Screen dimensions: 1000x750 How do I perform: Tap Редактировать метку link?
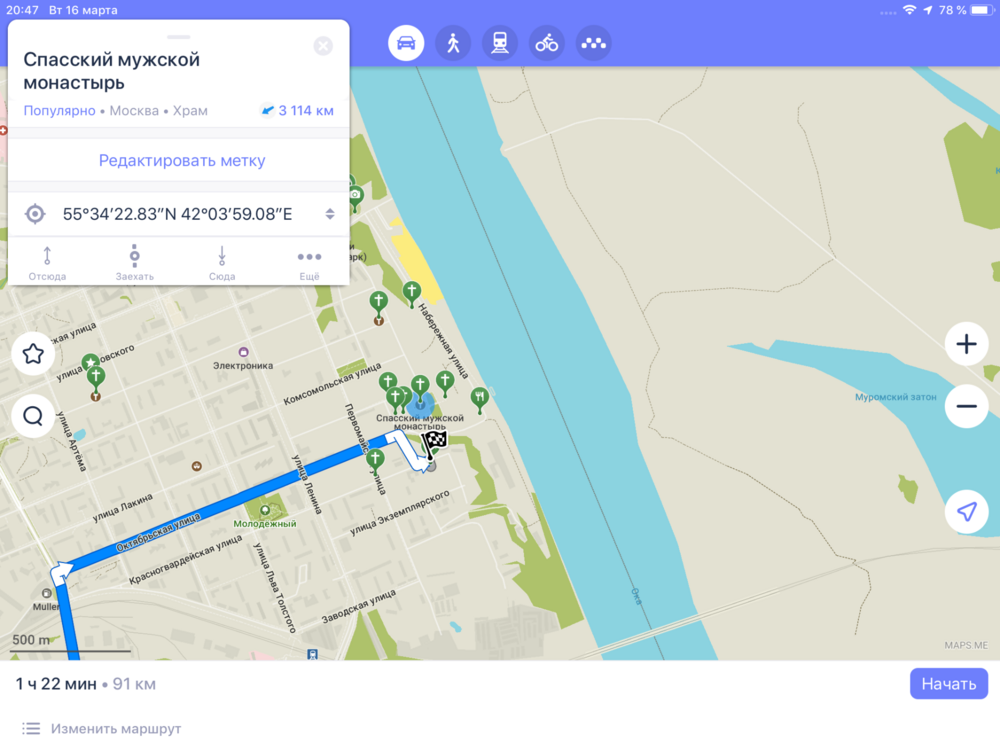(182, 160)
